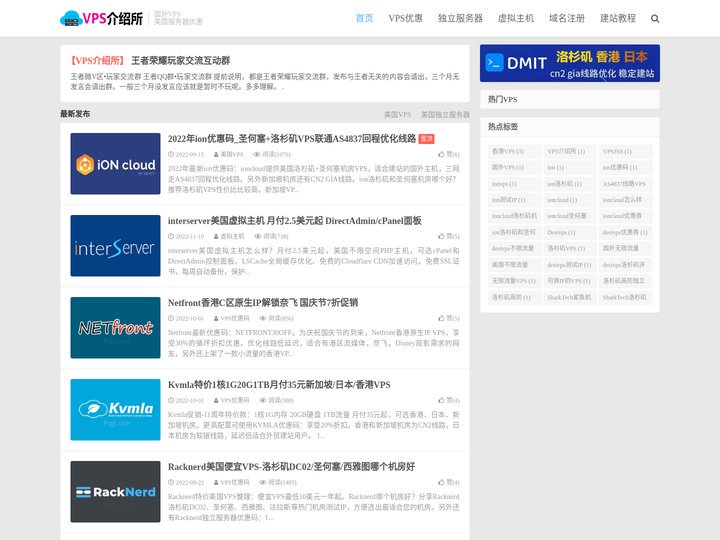Click the 虚拟主机 category of interserver article

pyautogui.click(x=232, y=236)
